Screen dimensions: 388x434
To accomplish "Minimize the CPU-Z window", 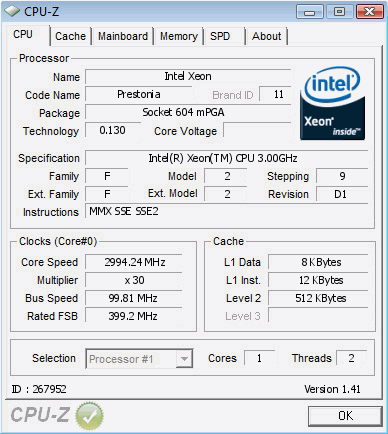I will pyautogui.click(x=310, y=12).
